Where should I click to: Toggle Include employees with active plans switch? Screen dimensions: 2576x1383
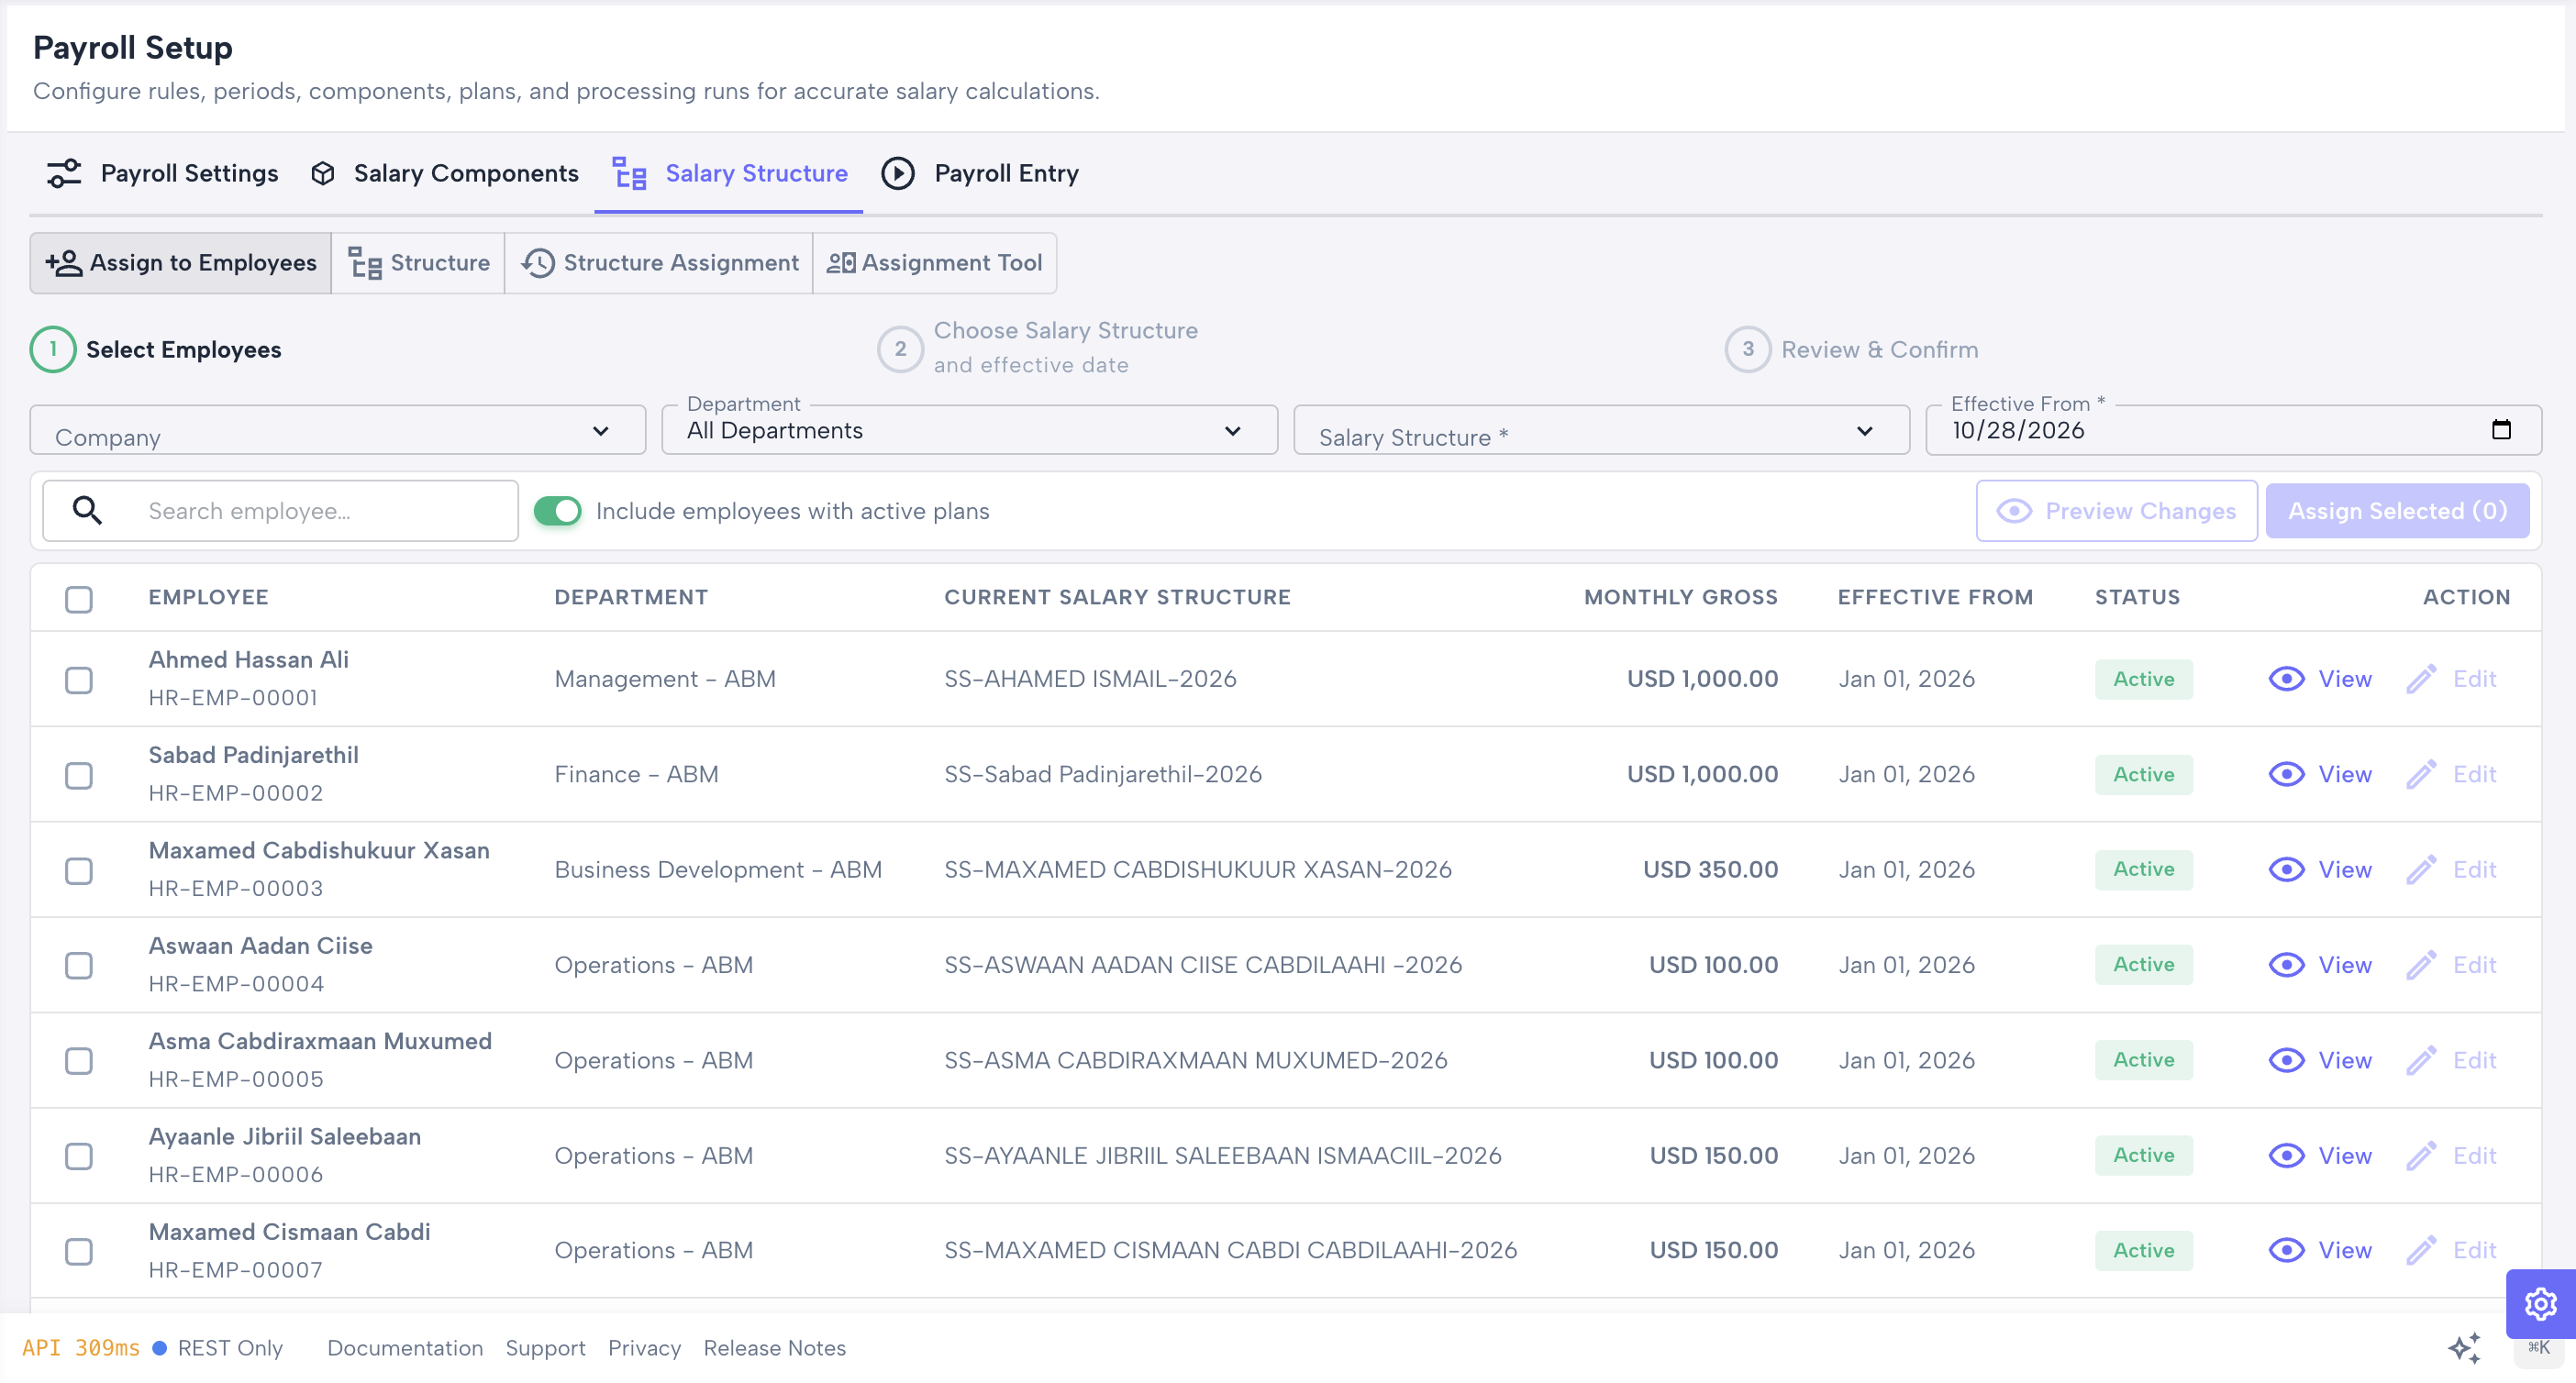(557, 511)
